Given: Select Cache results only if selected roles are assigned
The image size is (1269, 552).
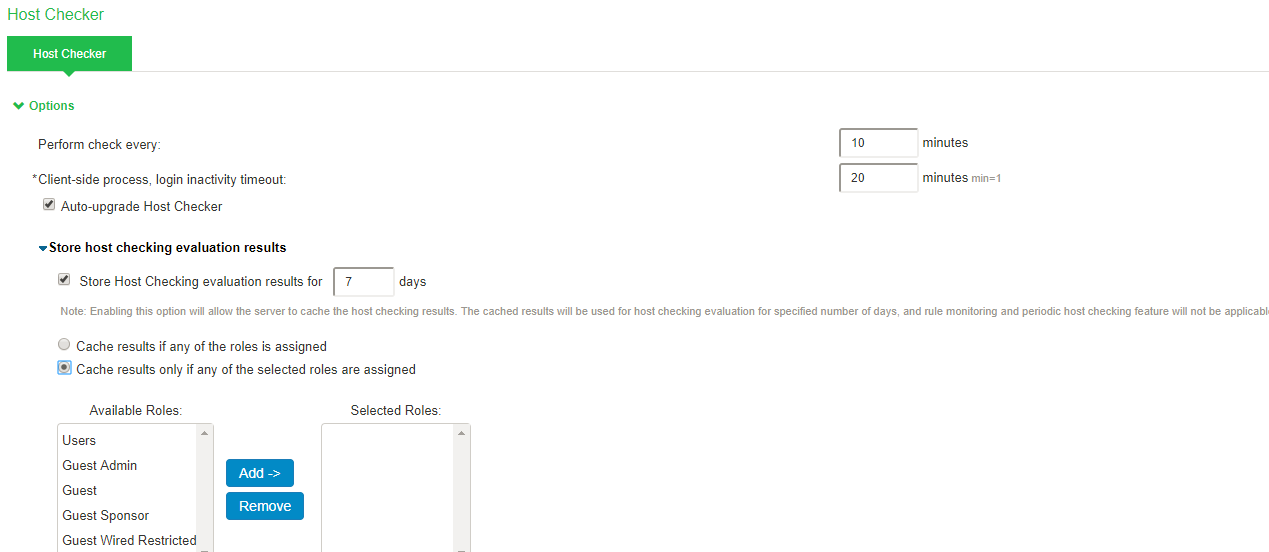Looking at the screenshot, I should tap(64, 368).
